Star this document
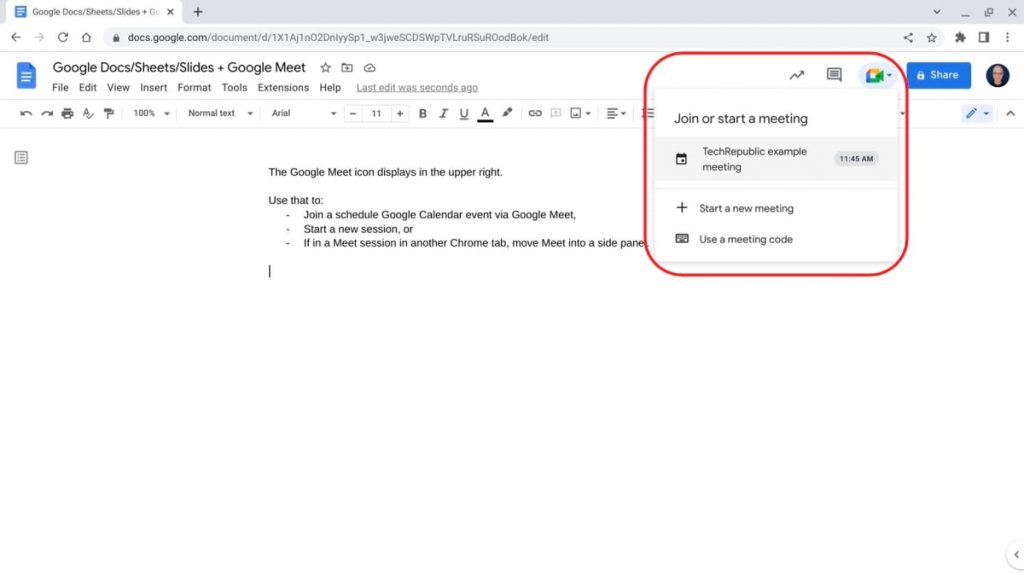The image size is (1024, 575). [325, 68]
